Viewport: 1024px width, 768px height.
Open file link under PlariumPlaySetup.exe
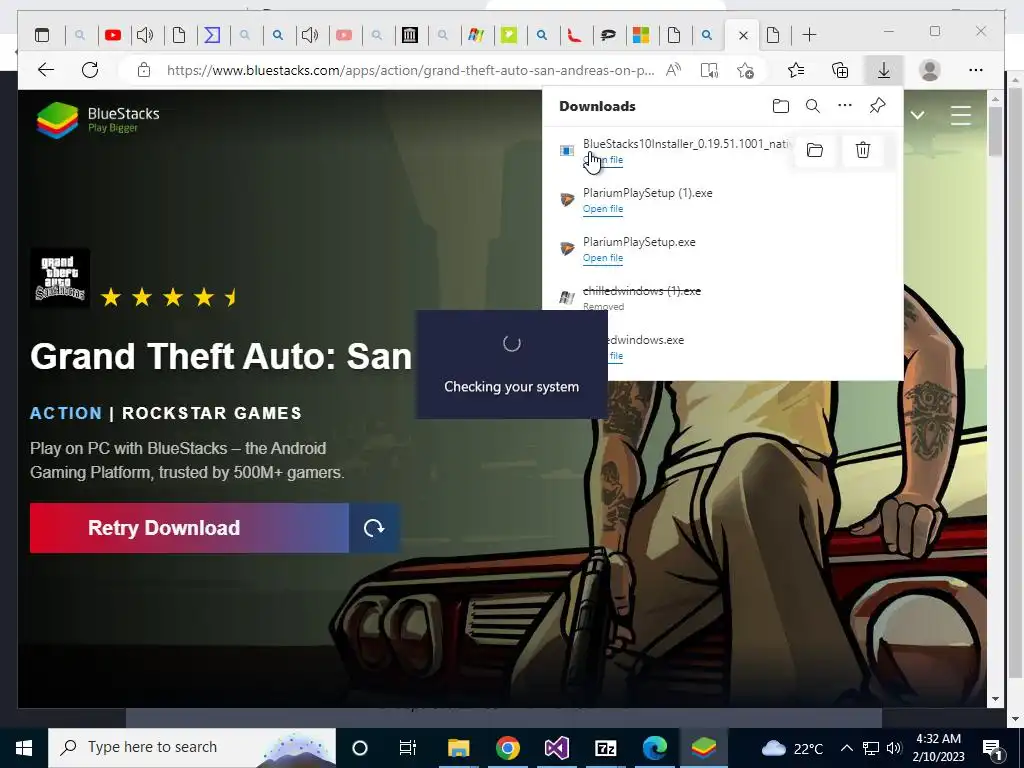[603, 258]
